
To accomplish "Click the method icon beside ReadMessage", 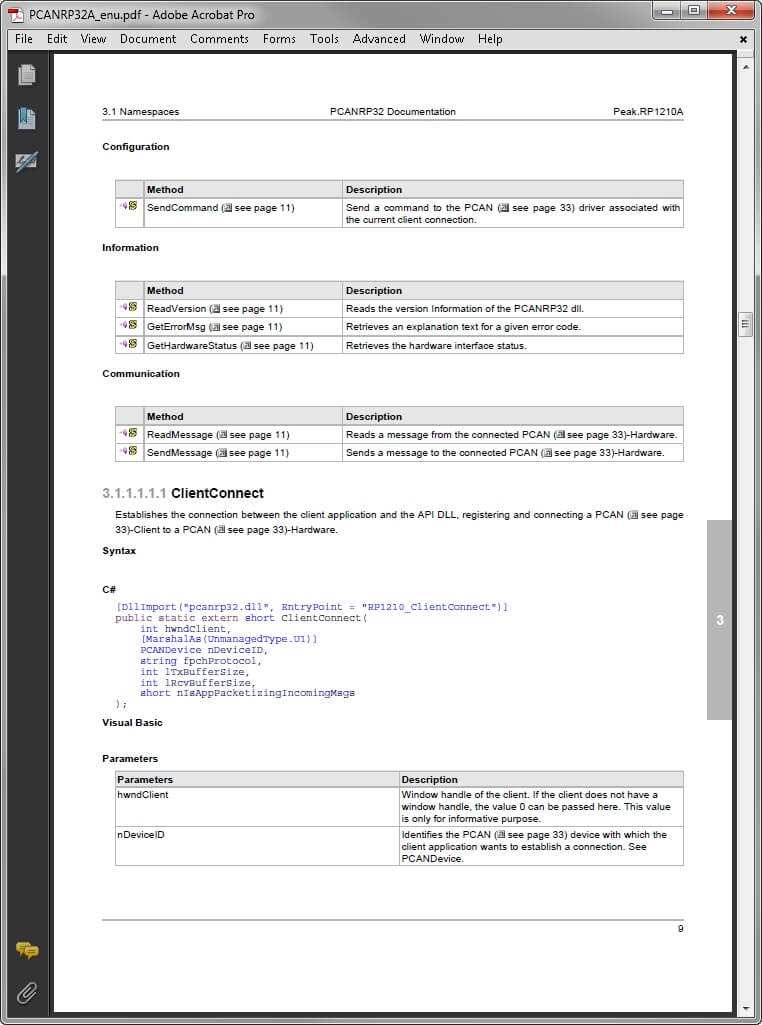I will click(x=128, y=434).
